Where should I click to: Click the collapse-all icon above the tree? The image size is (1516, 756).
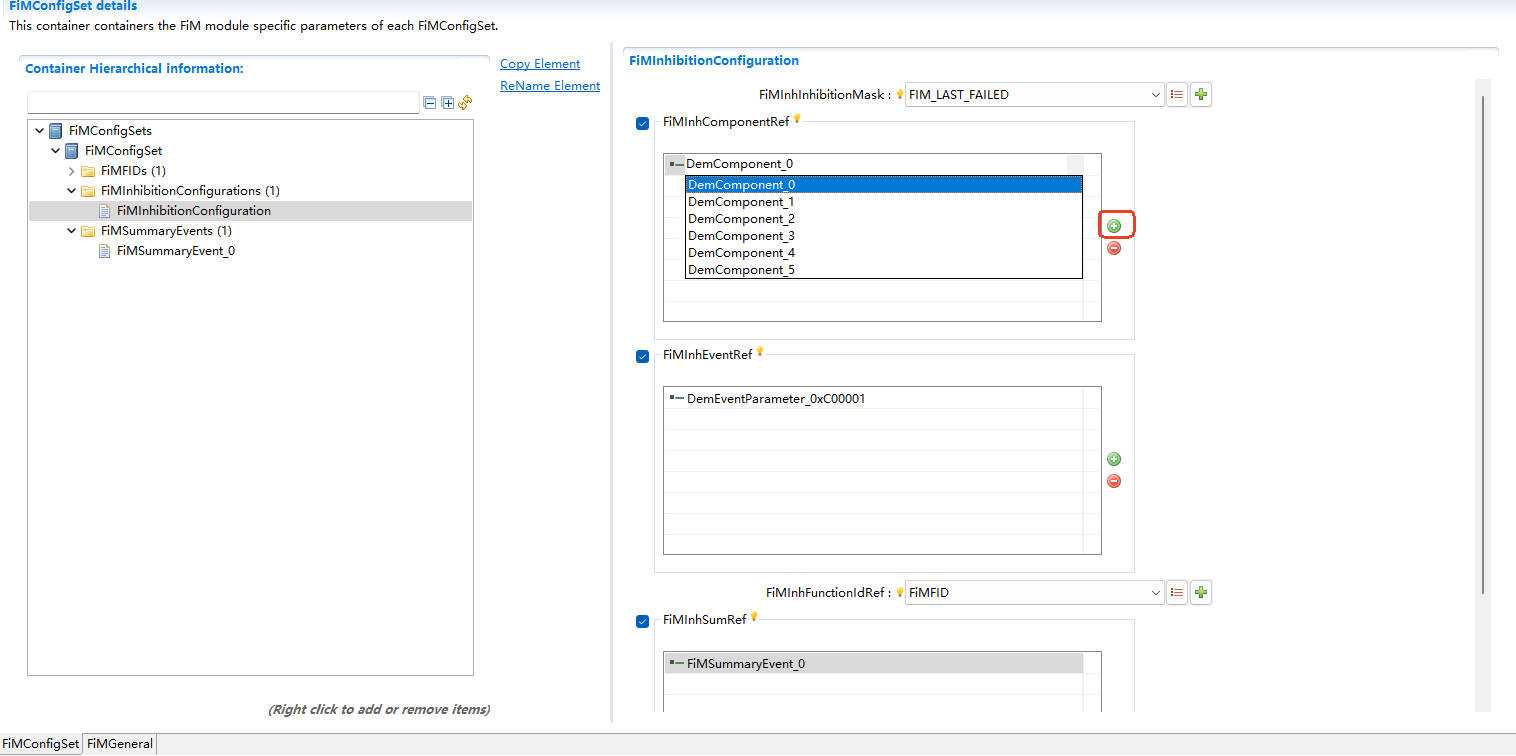tap(429, 102)
